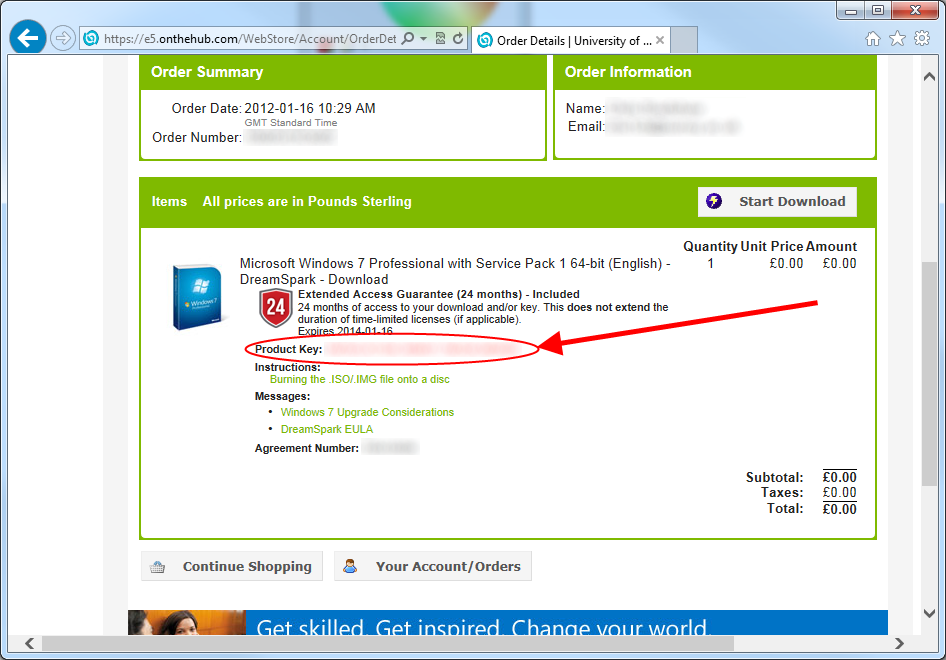Click the order date 2012-01-16 10:29 AM
946x660 pixels.
(310, 109)
